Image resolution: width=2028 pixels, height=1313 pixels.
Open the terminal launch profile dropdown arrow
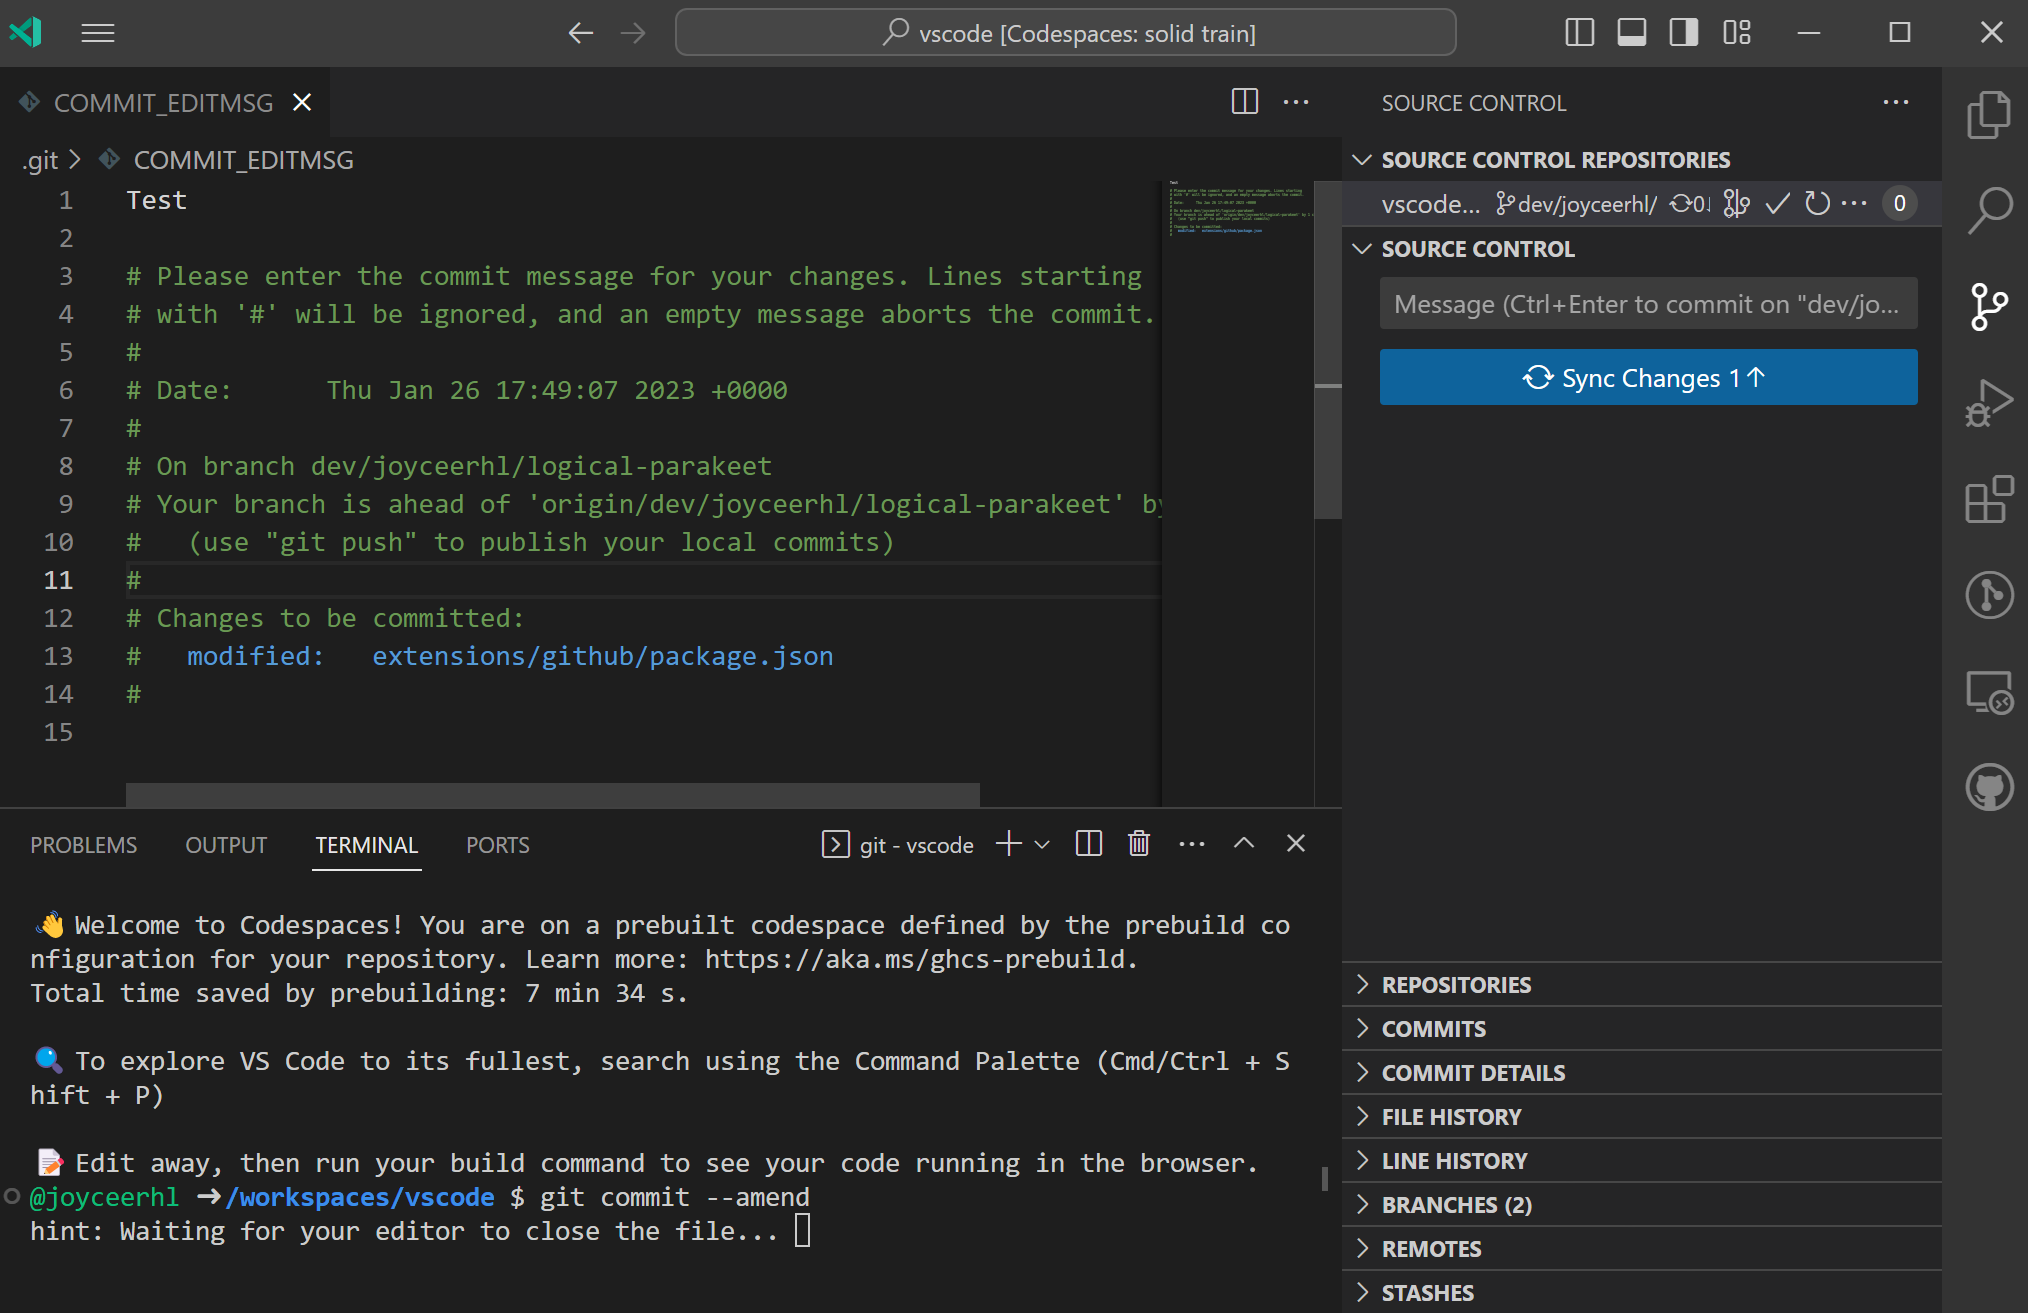point(1043,843)
